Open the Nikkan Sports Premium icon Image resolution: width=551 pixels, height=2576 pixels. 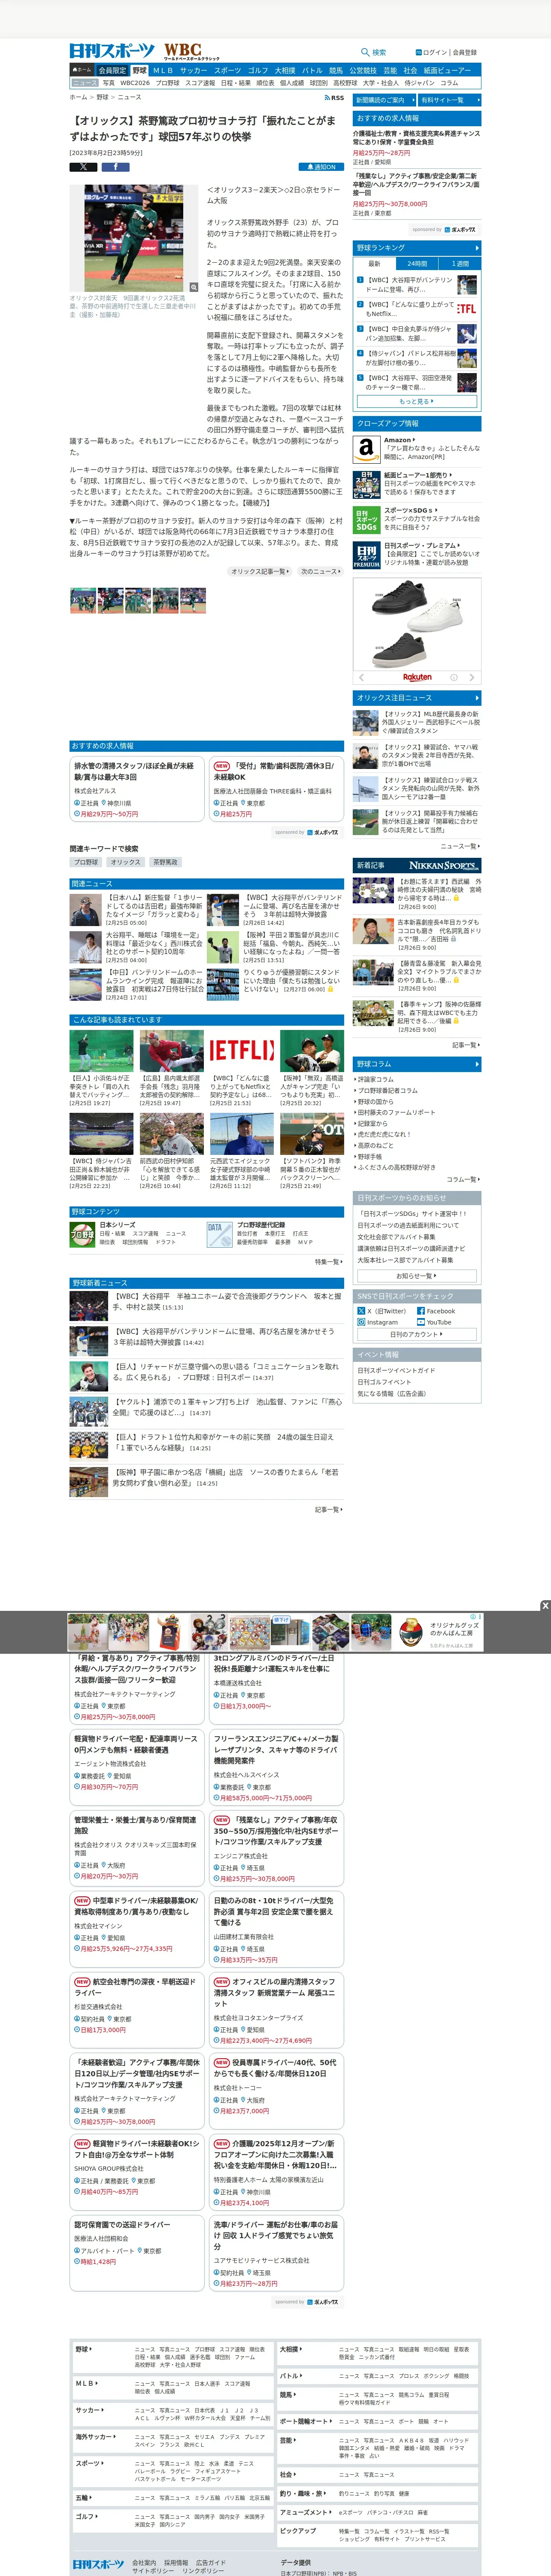[x=366, y=556]
